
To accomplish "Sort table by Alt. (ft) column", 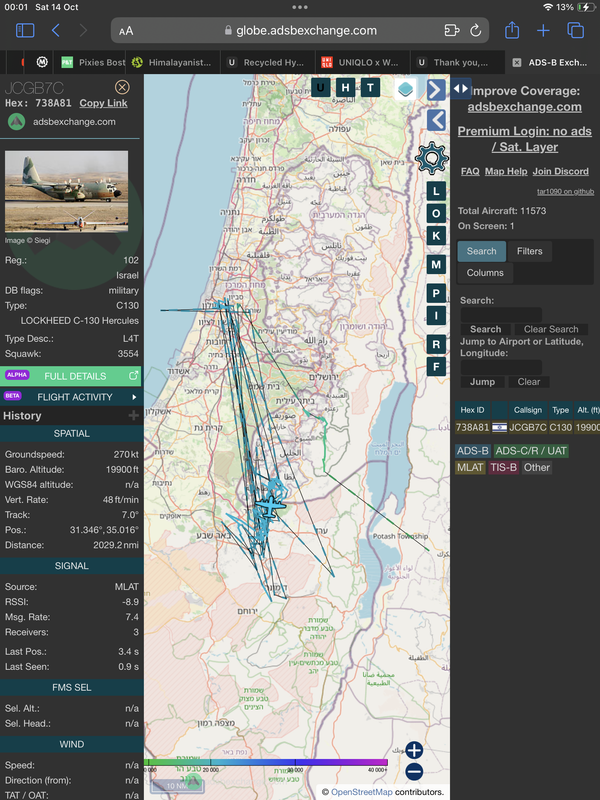I will click(x=587, y=410).
